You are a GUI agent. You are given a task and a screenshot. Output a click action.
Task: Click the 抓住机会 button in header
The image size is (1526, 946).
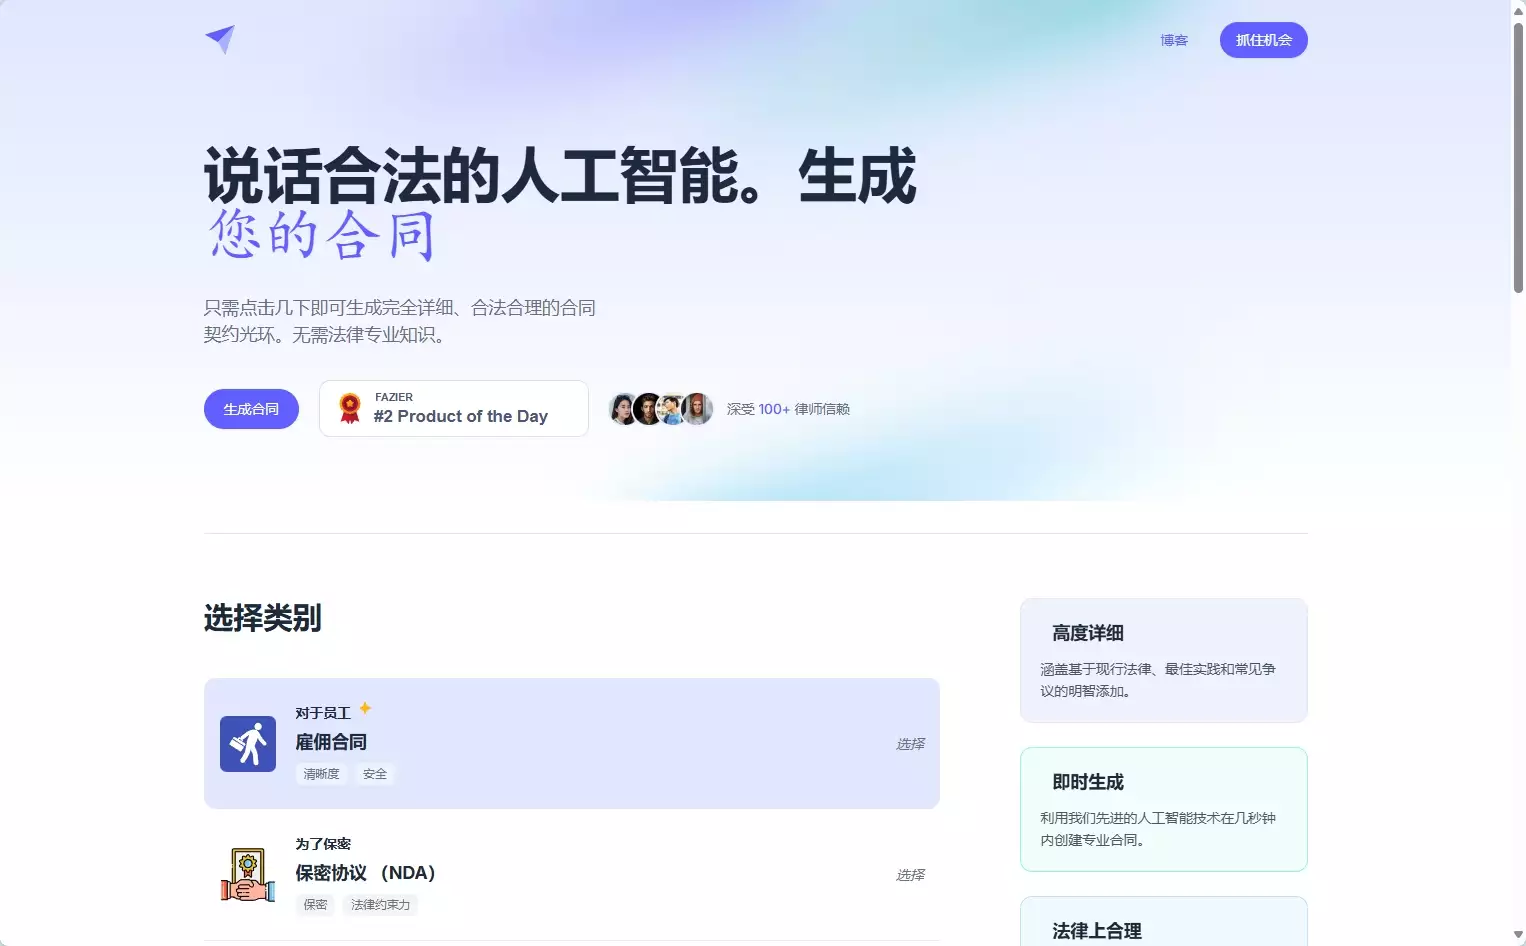coord(1264,40)
